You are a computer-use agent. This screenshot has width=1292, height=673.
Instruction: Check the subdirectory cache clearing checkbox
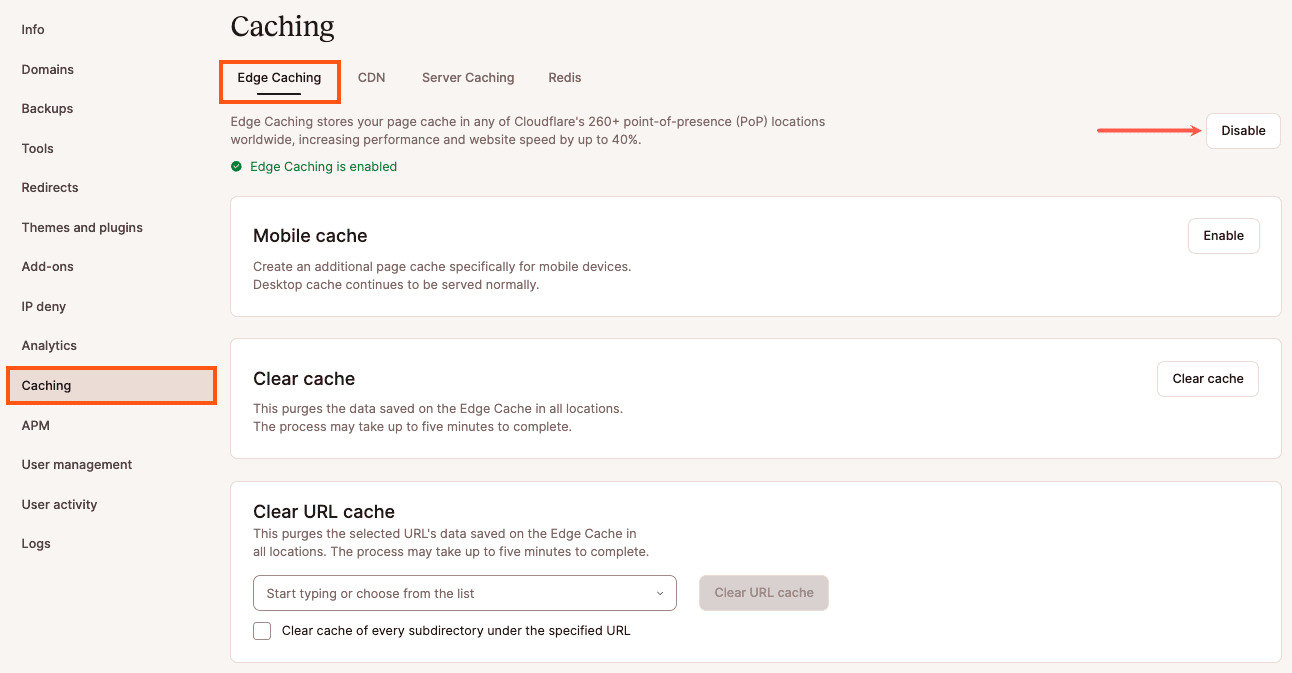(261, 630)
